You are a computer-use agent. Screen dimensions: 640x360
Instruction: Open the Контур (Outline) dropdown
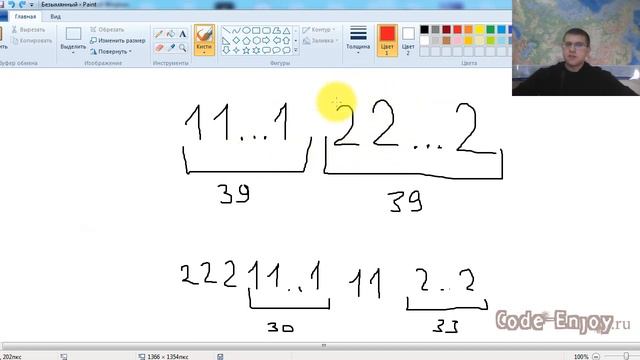pos(319,30)
